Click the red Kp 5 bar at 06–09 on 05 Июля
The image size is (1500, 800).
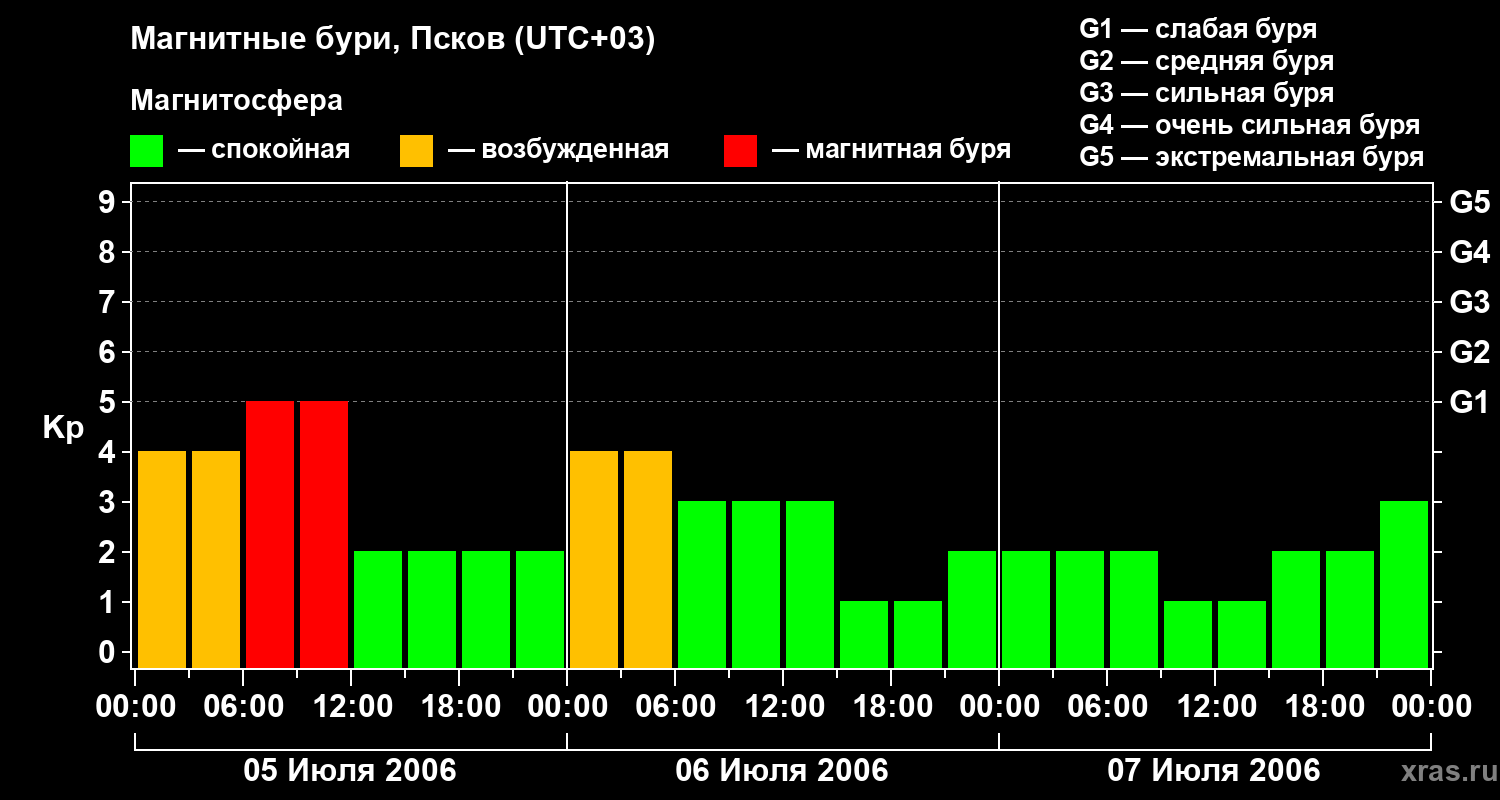point(270,535)
